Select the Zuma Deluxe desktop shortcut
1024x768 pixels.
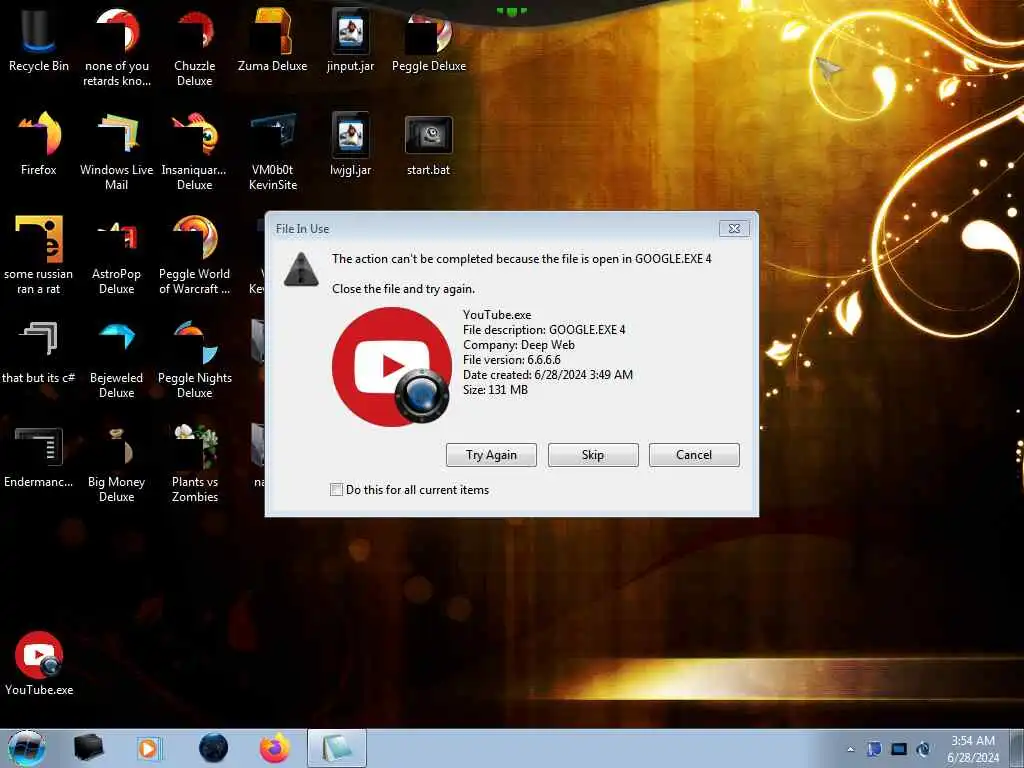pos(272,40)
